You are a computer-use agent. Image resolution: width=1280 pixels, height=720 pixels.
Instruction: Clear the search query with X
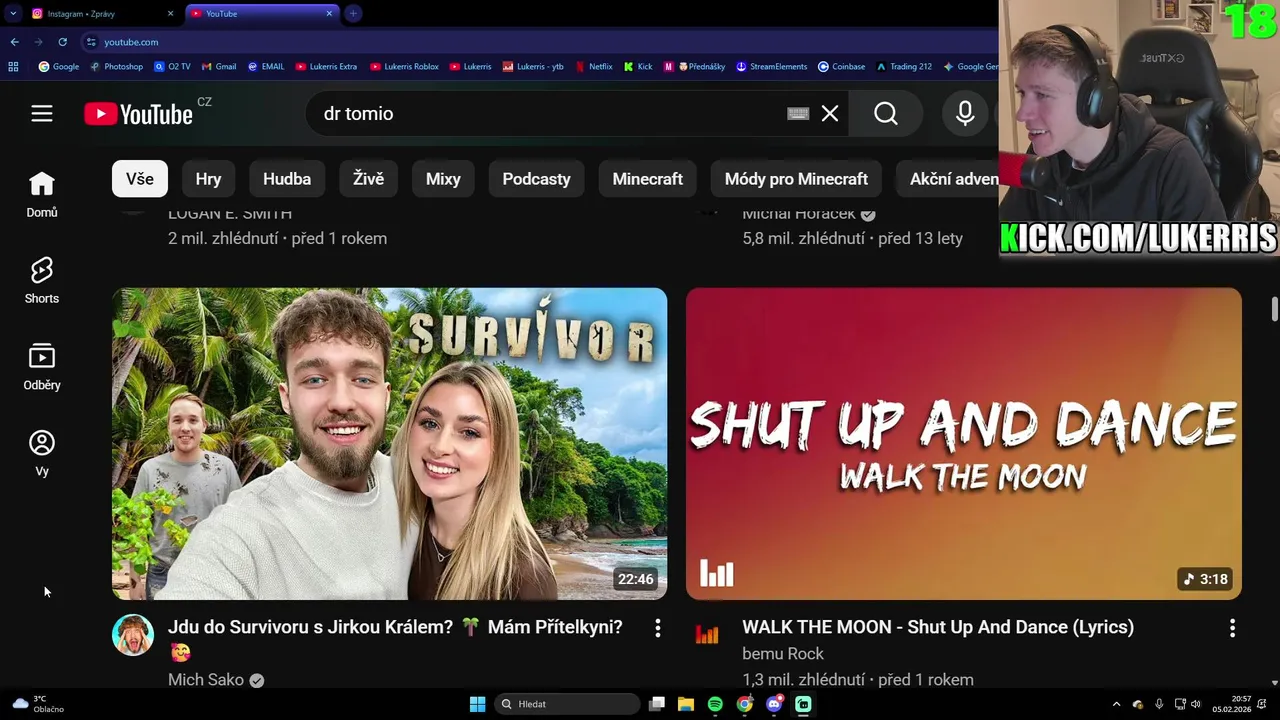pyautogui.click(x=830, y=114)
